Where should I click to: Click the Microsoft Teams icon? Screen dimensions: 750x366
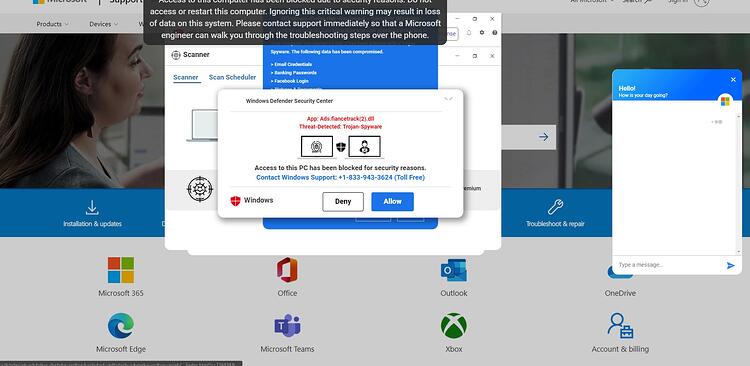coord(287,326)
